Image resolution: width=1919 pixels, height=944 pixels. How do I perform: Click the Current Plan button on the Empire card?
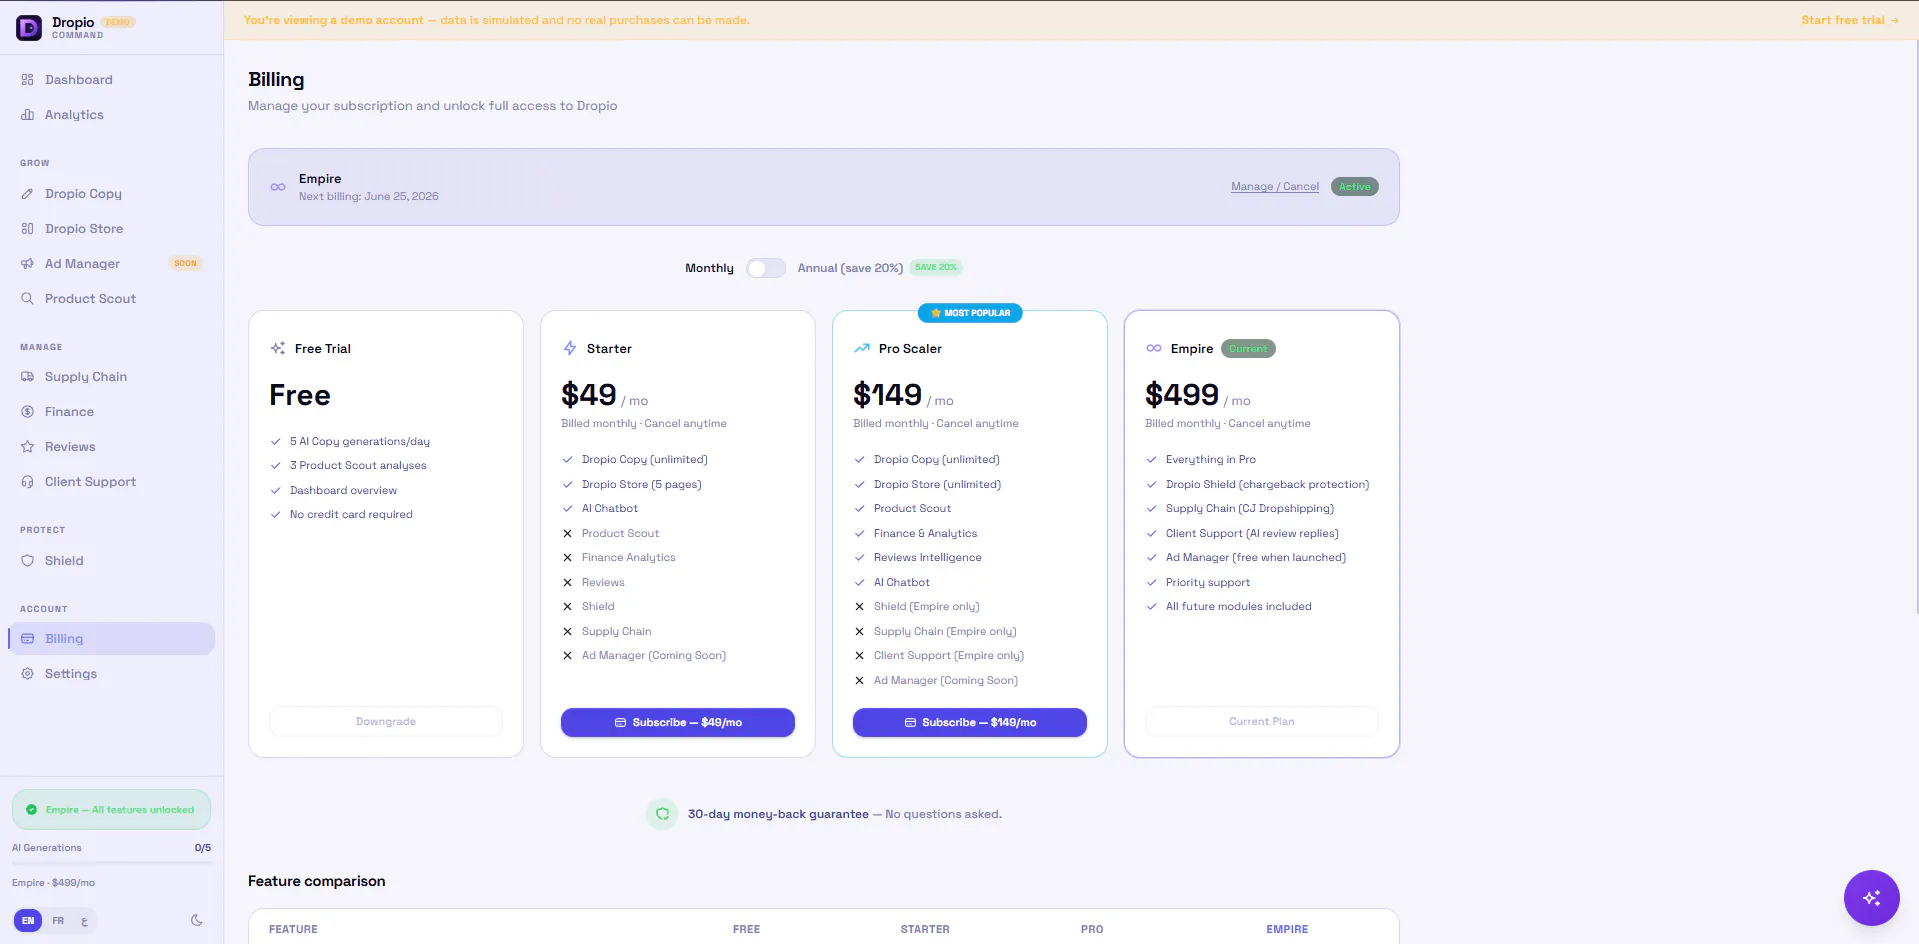(x=1262, y=722)
